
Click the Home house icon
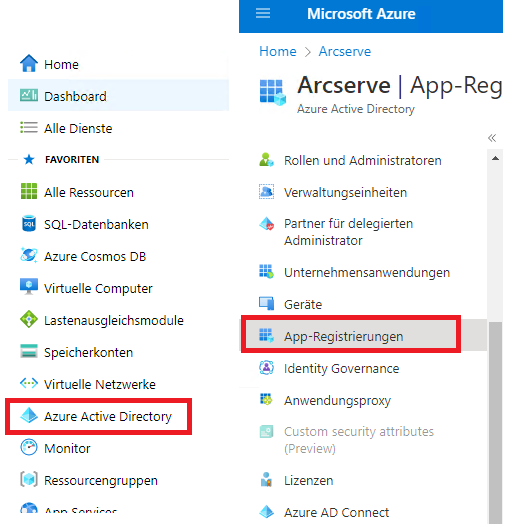(29, 63)
